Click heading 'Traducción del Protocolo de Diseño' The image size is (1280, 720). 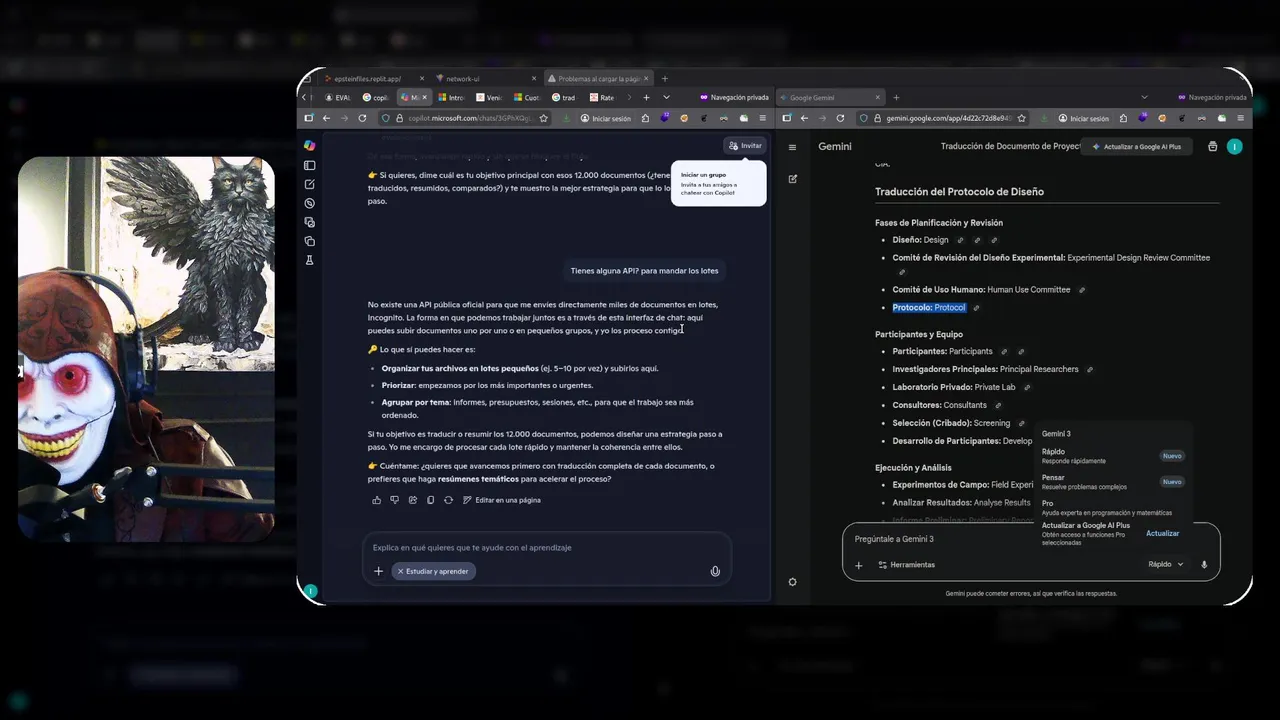click(x=959, y=192)
